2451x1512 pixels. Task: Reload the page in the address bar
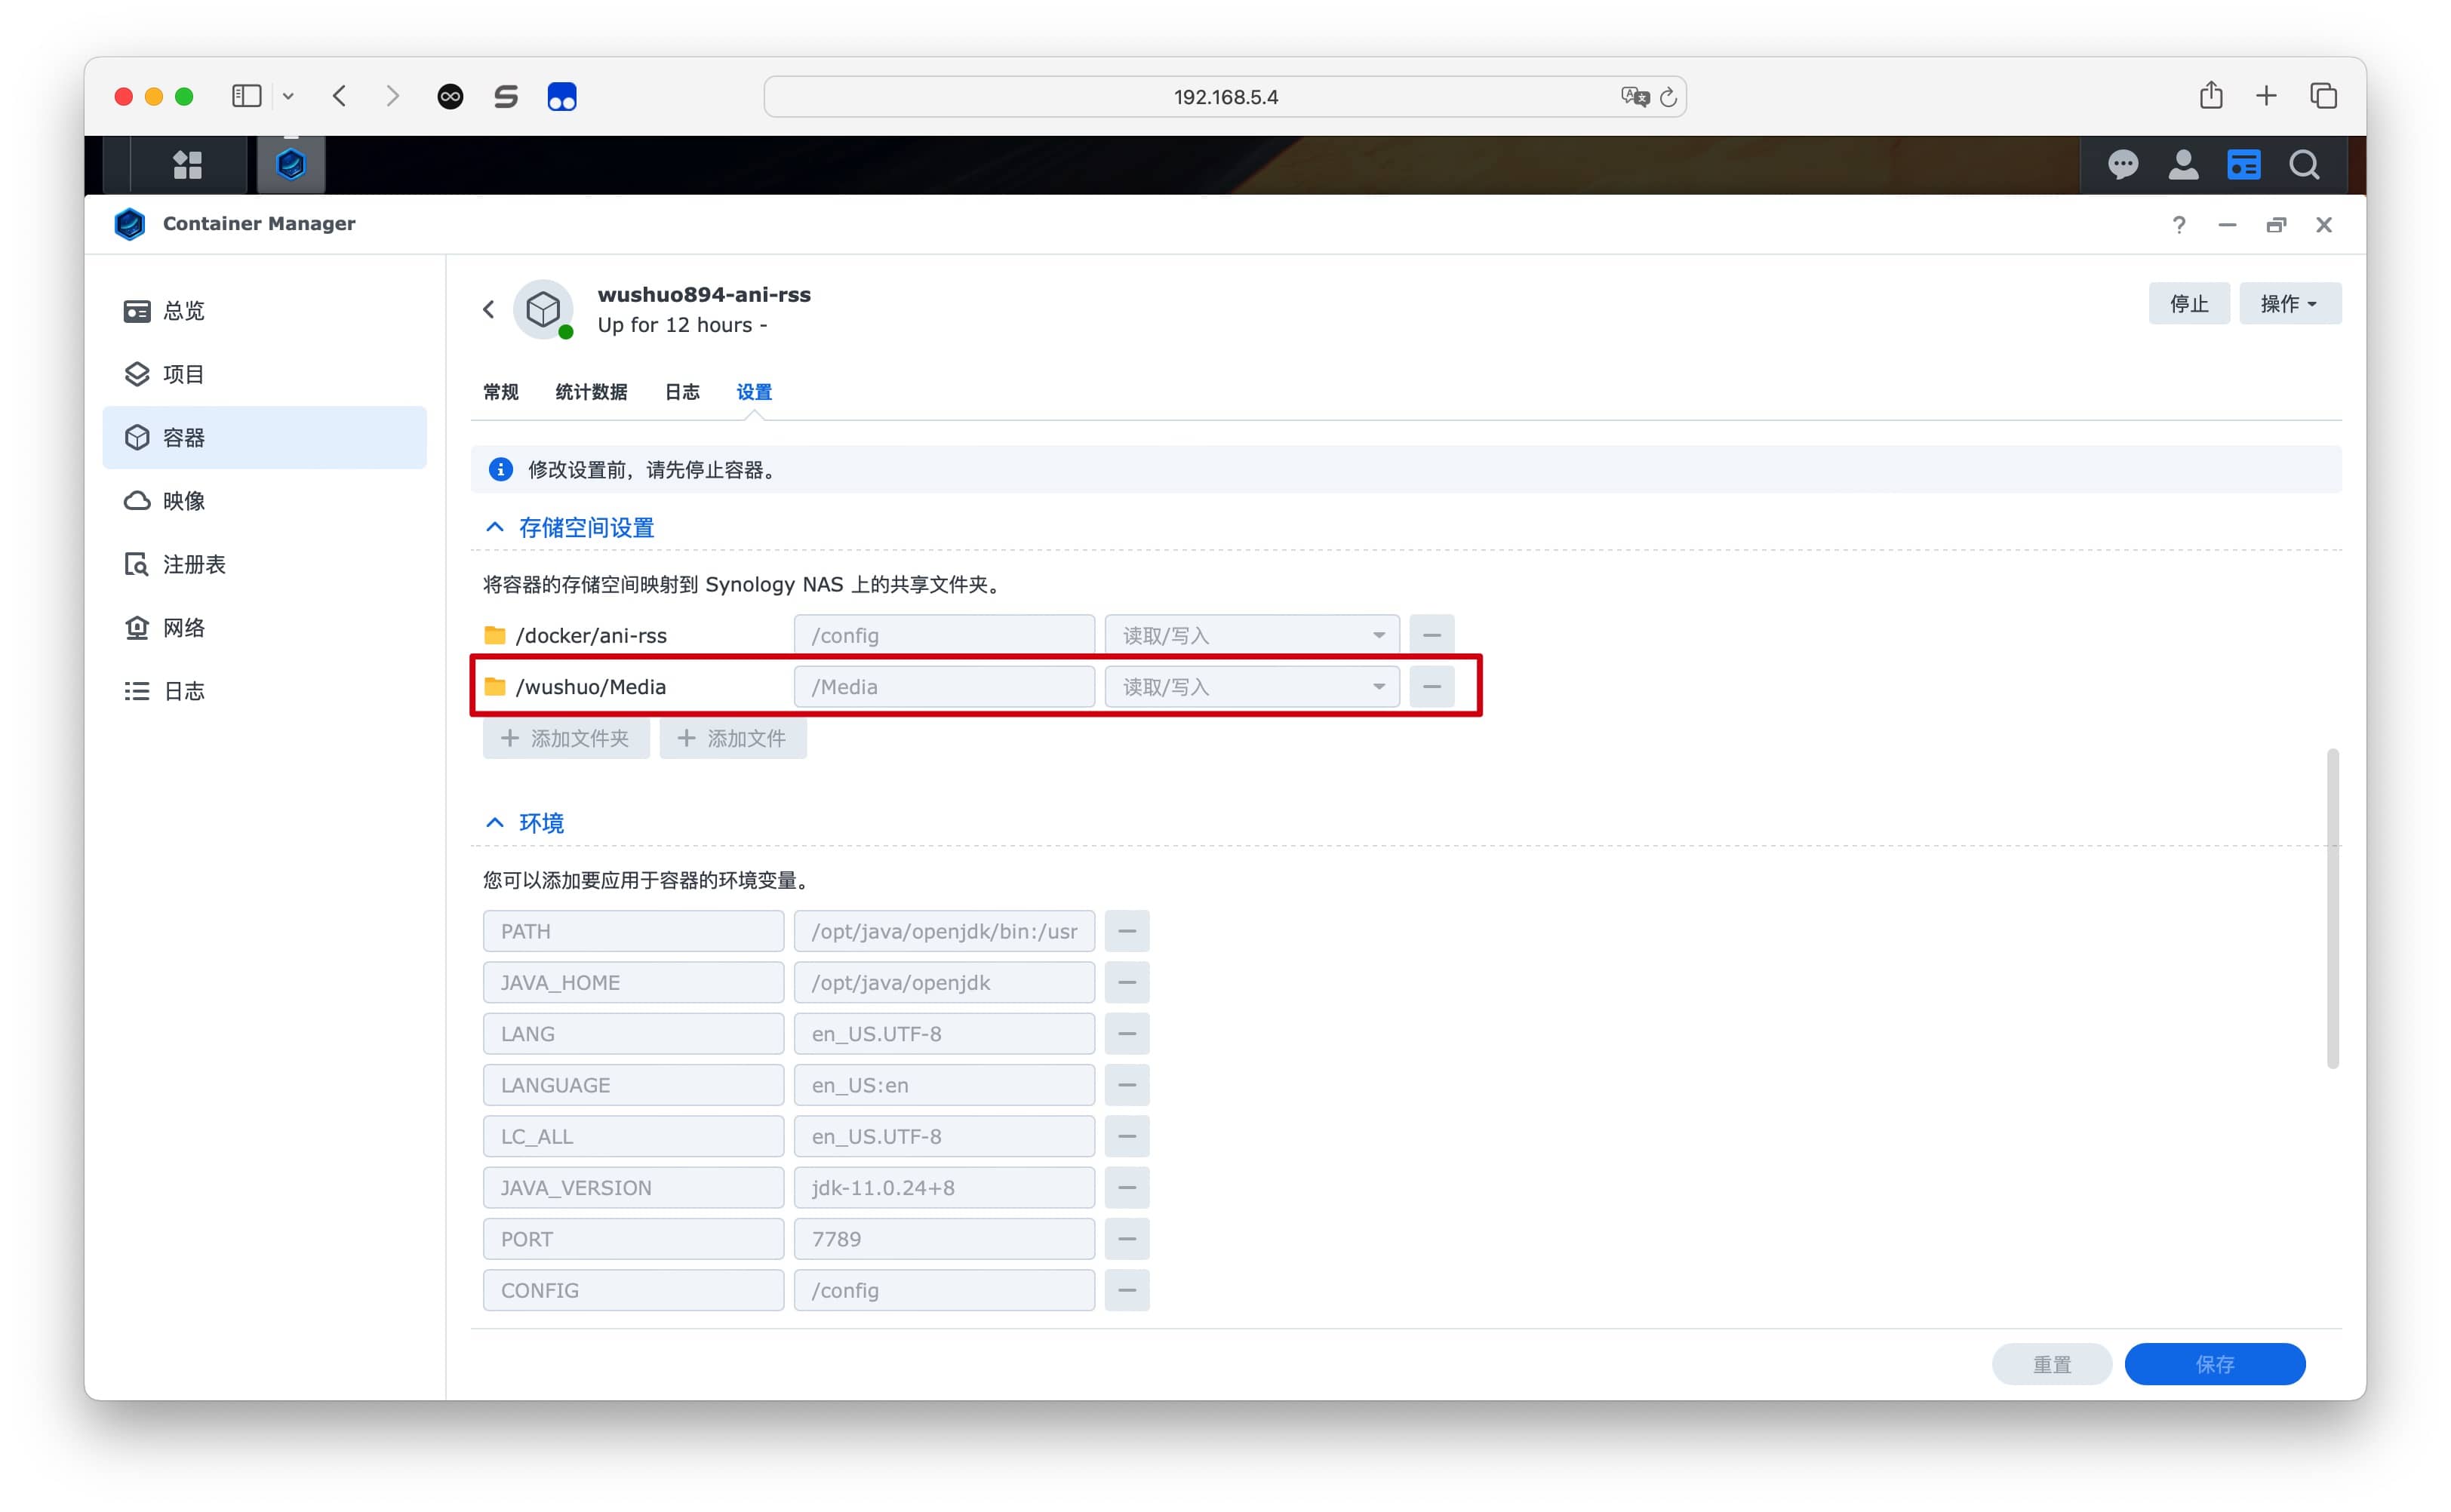(x=1668, y=97)
